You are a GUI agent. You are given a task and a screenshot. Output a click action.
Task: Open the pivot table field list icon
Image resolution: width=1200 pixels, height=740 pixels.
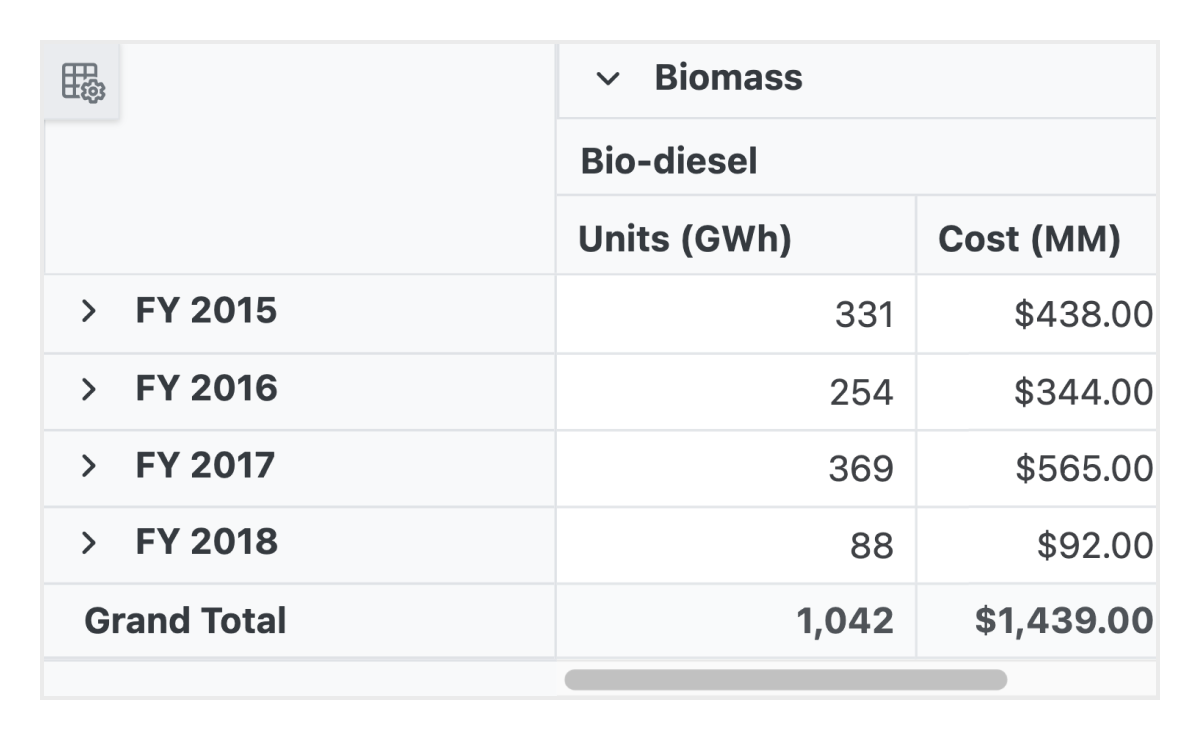click(x=83, y=82)
